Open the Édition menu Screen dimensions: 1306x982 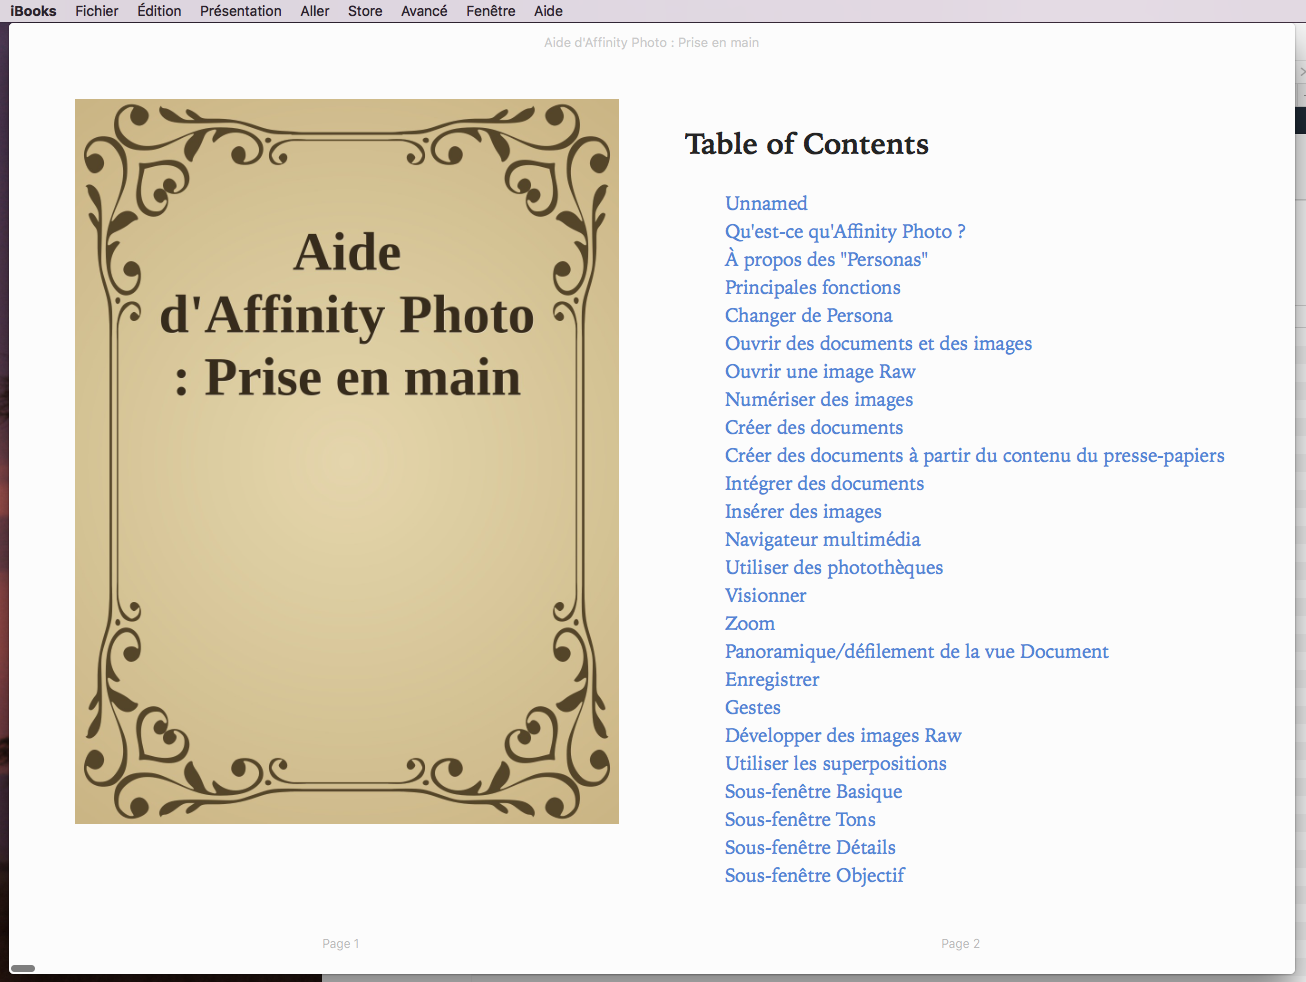tap(159, 11)
